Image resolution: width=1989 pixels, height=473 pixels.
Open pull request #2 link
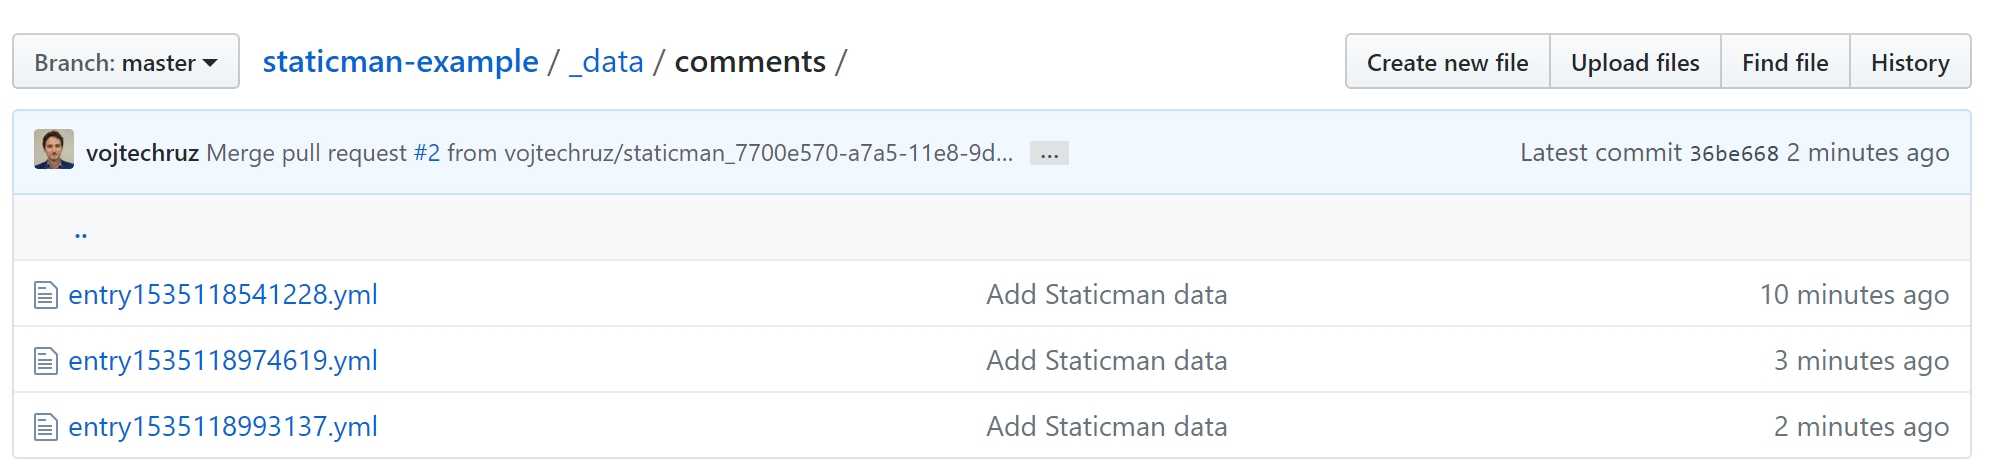(427, 153)
